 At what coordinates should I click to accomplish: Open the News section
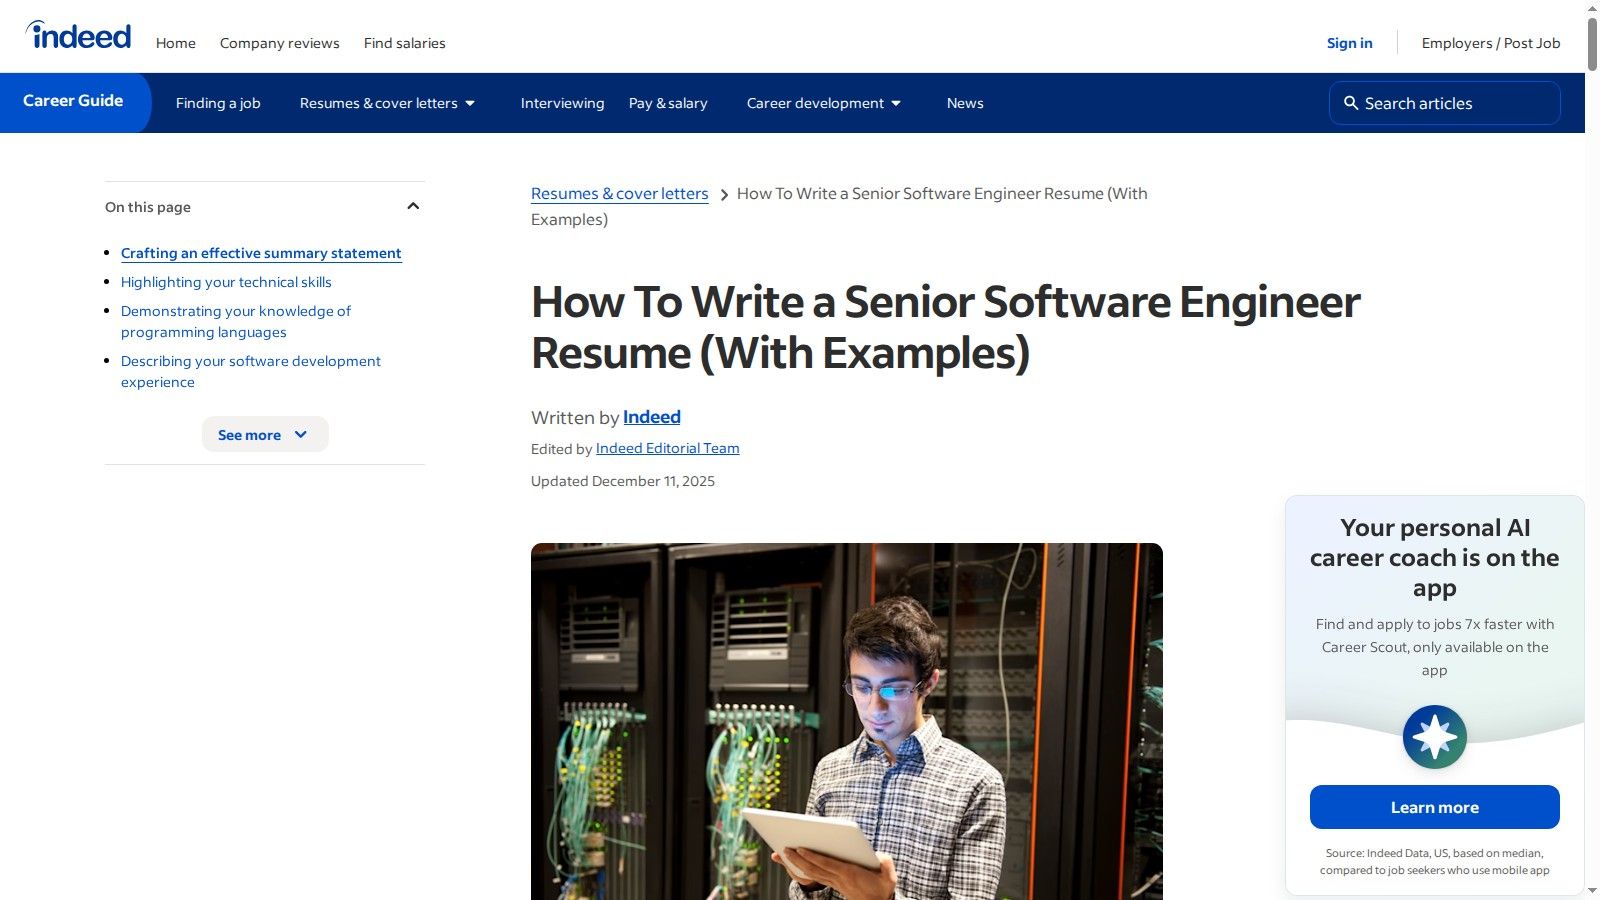click(965, 103)
